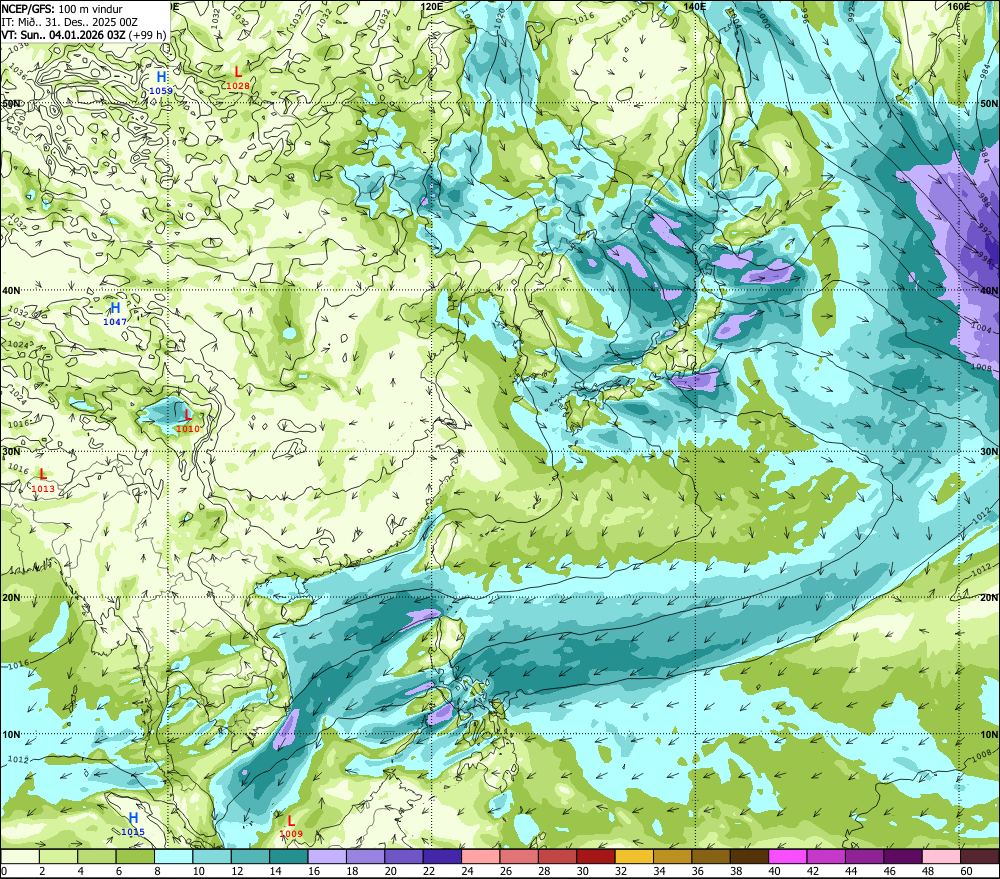Pick the deep indigo 22–24 legend swatch
The height and width of the screenshot is (879, 1000).
click(442, 856)
